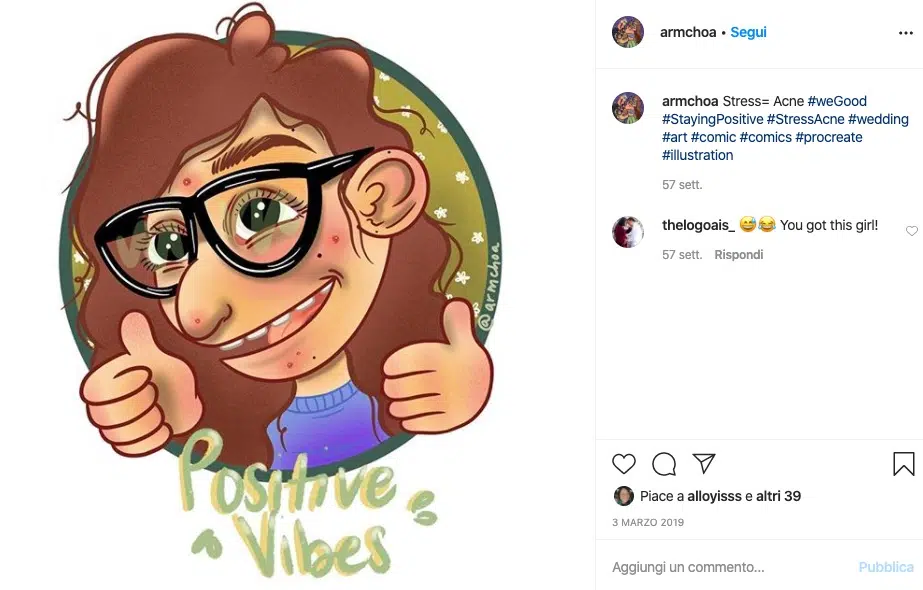The image size is (923, 590).
Task: Click the Segui follow button
Action: pyautogui.click(x=748, y=32)
